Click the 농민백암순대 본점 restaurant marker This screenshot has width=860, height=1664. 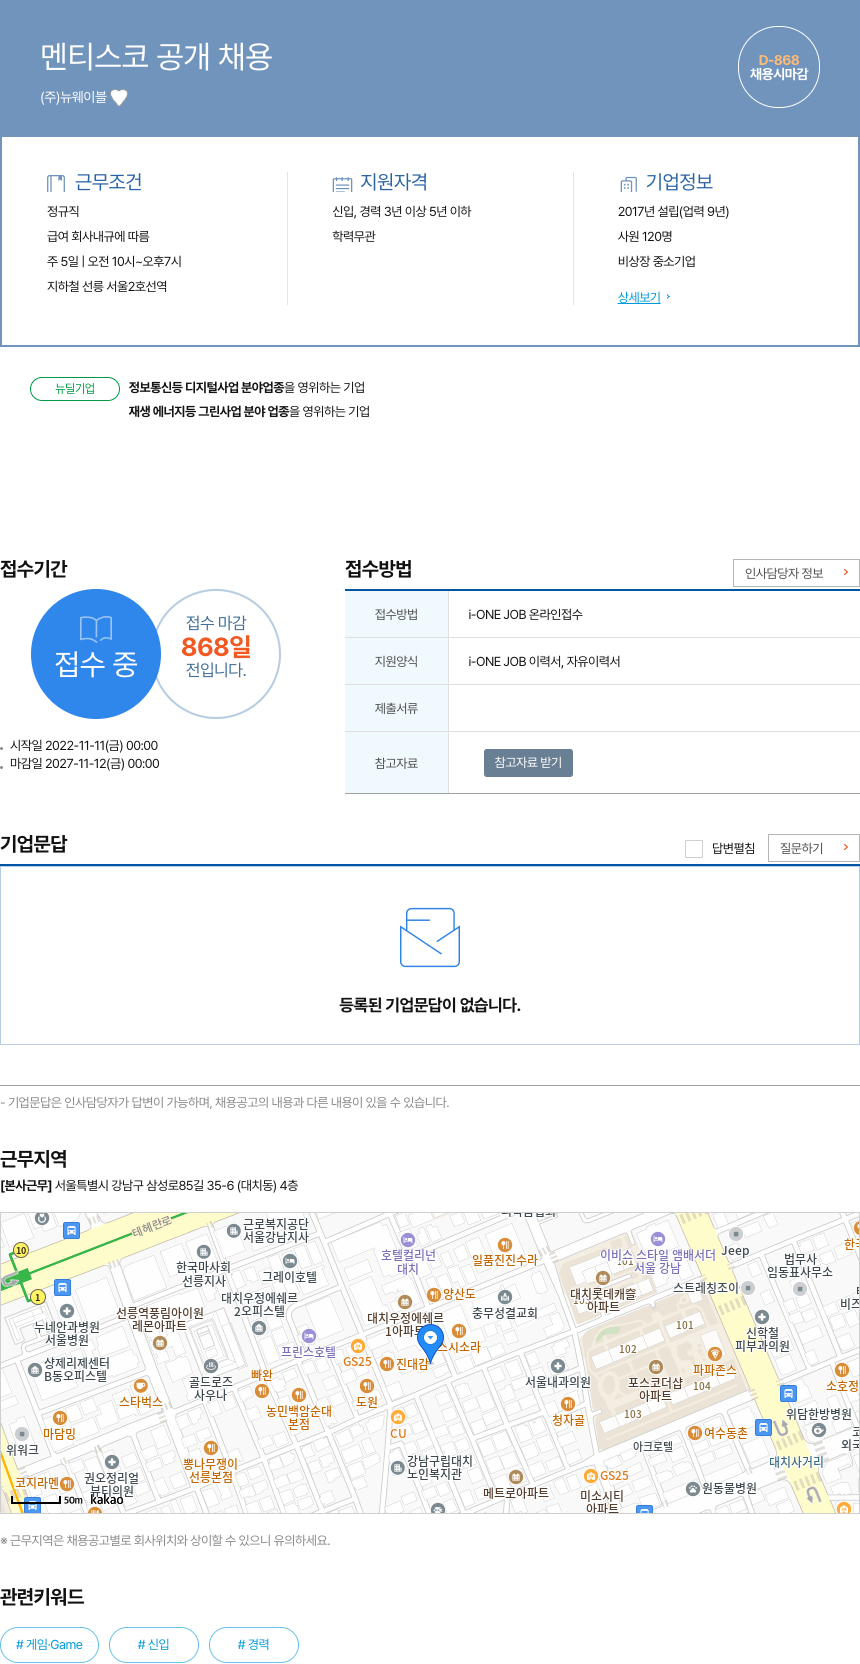click(299, 1395)
